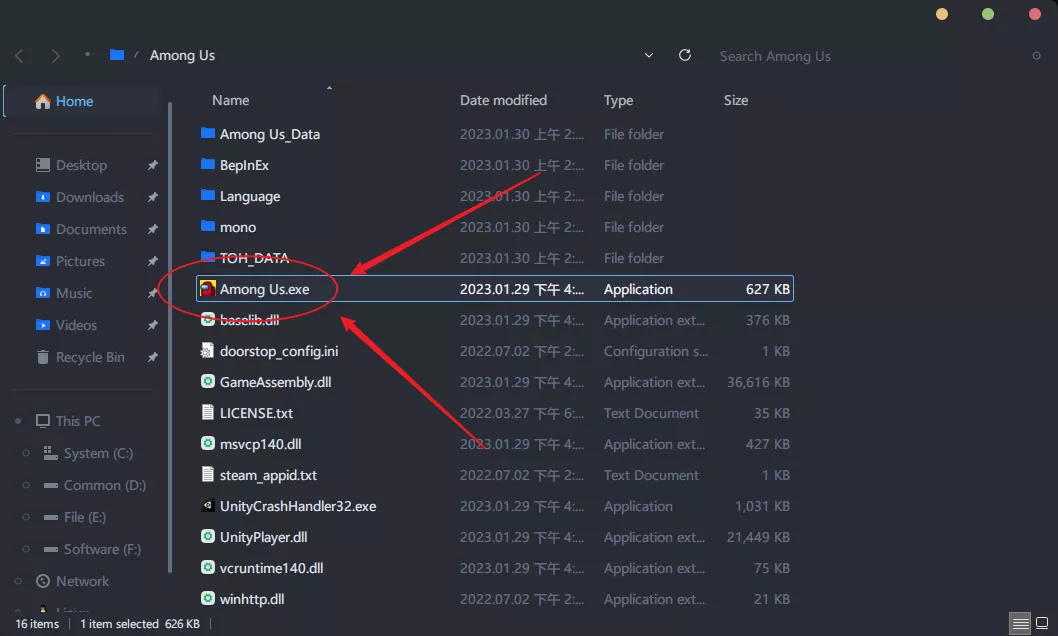The image size is (1058, 636).
Task: Click the Among Us.exe application icon
Action: point(207,289)
